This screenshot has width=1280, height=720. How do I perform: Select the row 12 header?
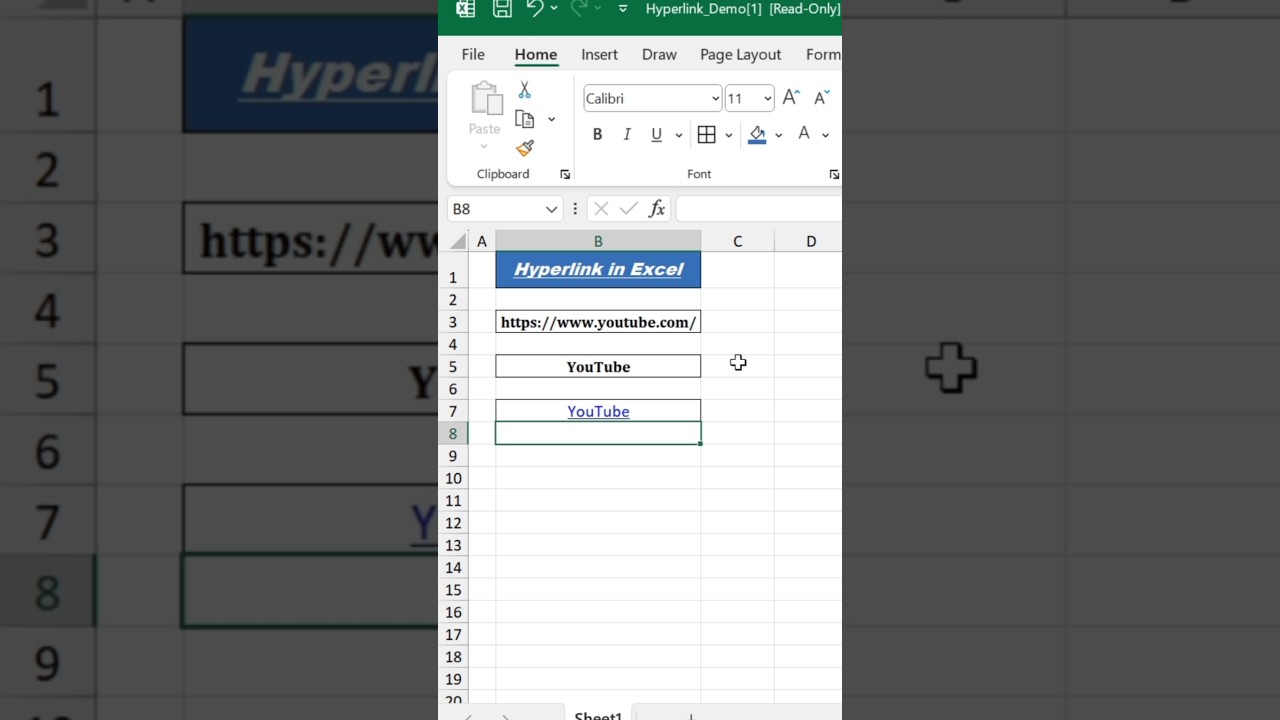(x=453, y=523)
